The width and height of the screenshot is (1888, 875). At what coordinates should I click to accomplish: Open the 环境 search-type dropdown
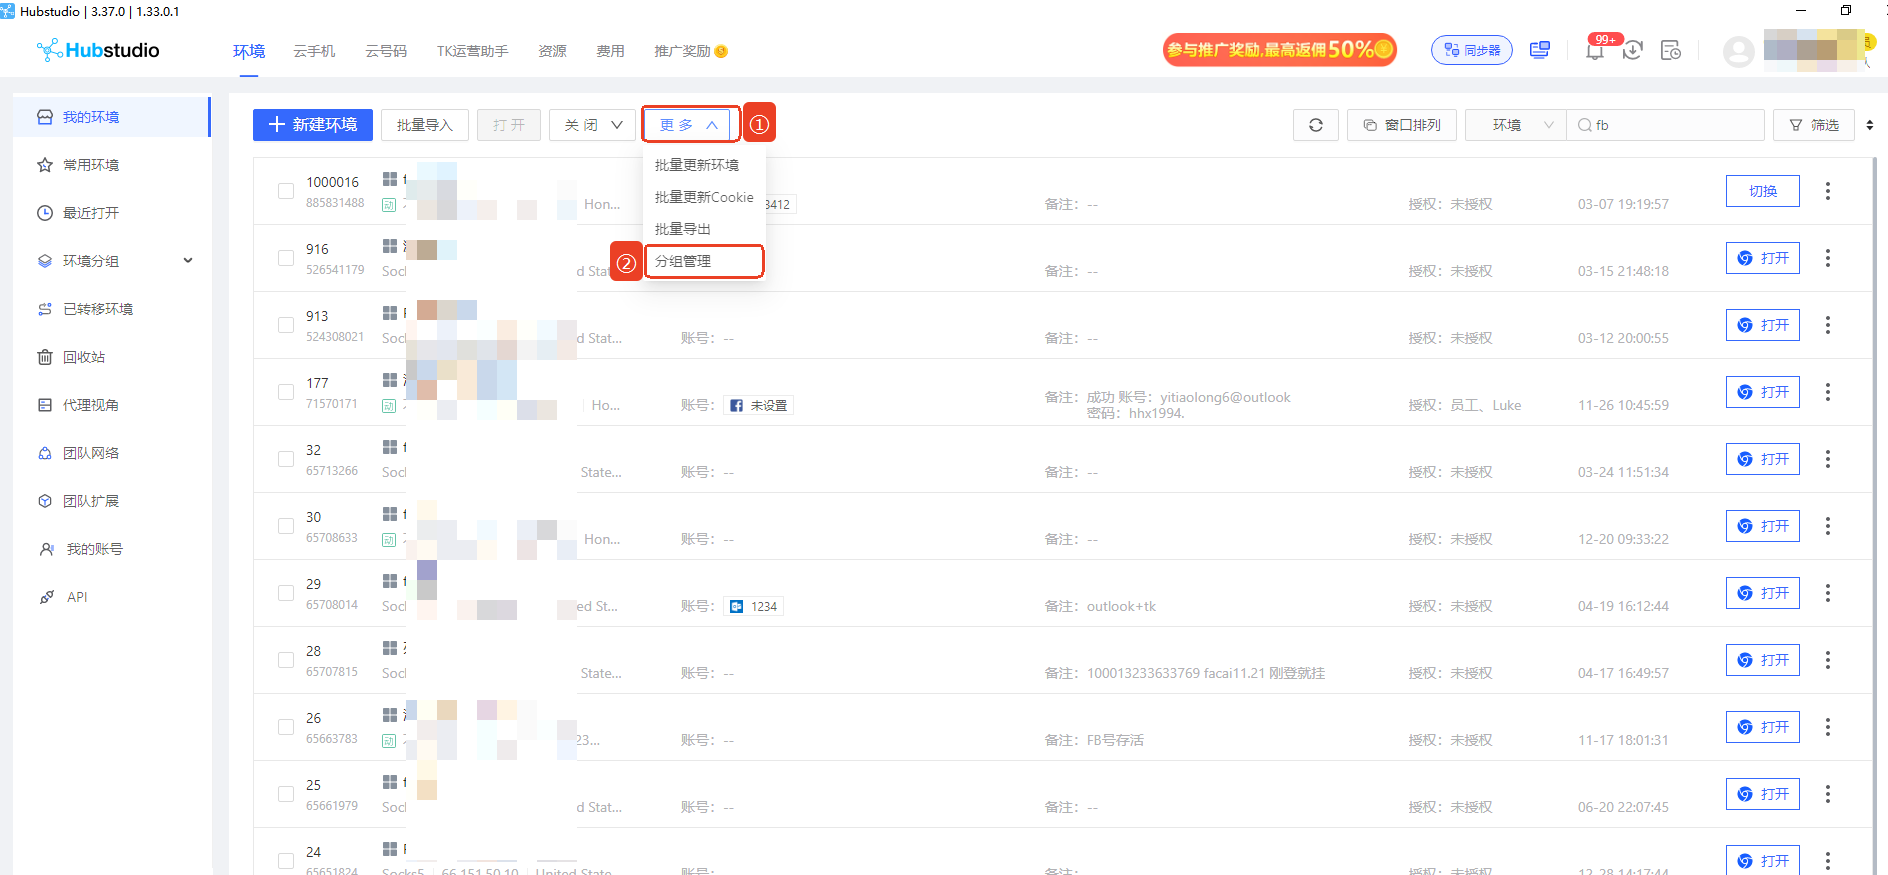pyautogui.click(x=1516, y=125)
